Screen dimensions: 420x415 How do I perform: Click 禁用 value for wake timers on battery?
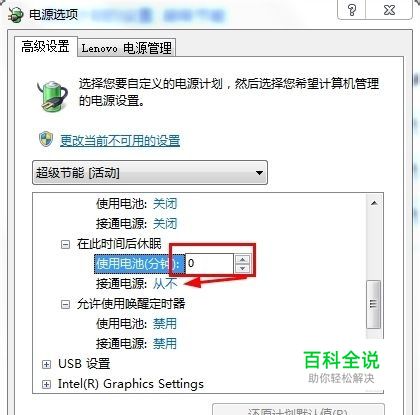click(165, 324)
